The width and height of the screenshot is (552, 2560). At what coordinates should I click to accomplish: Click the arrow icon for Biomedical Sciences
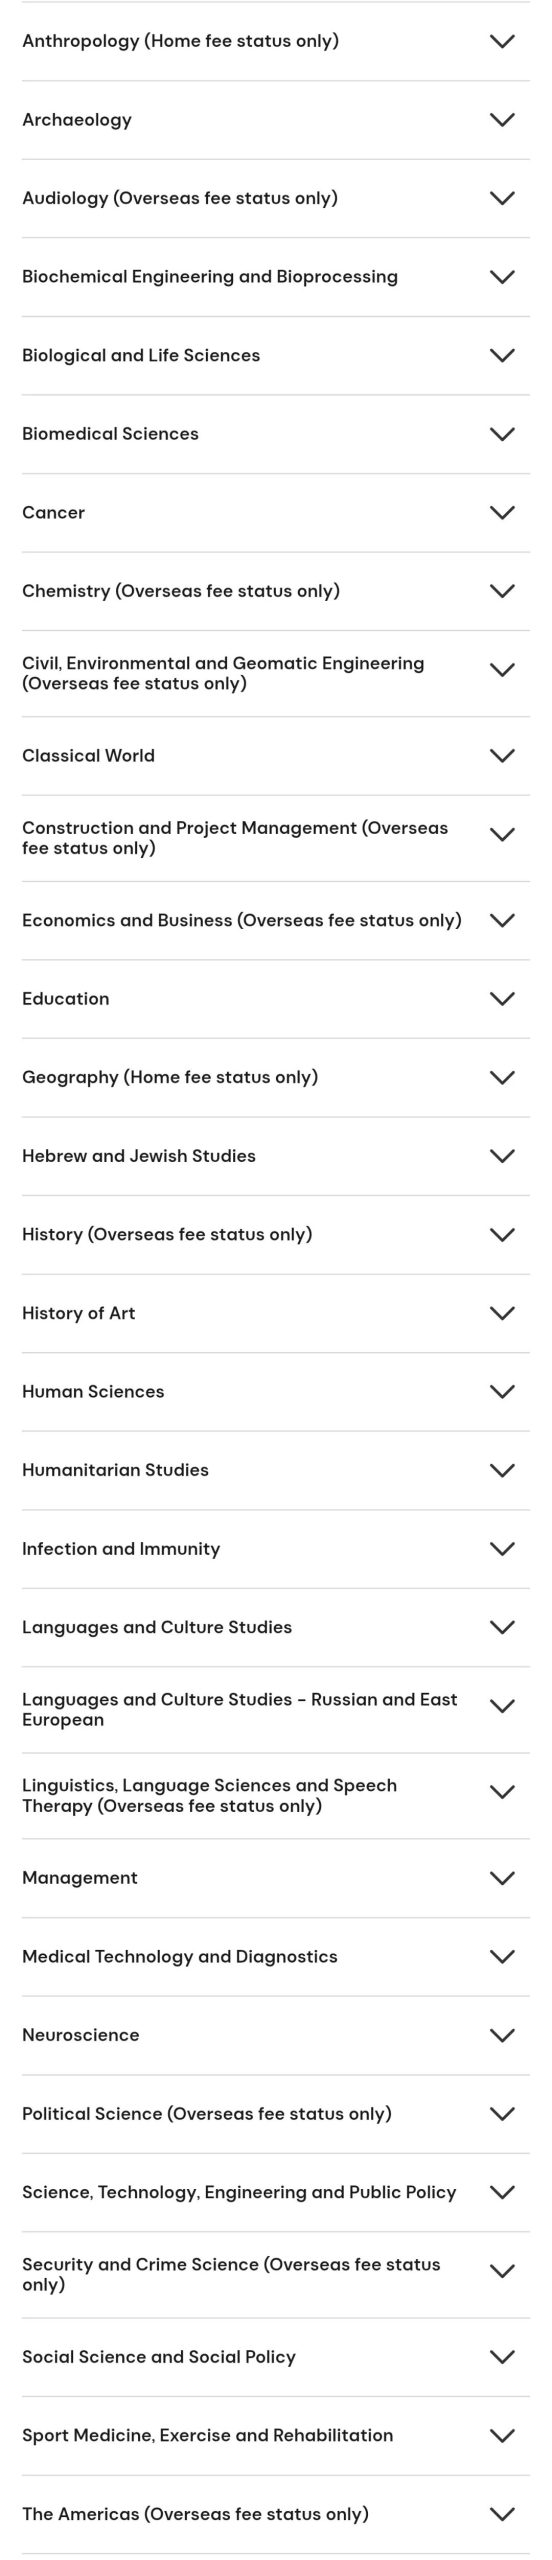tap(502, 433)
